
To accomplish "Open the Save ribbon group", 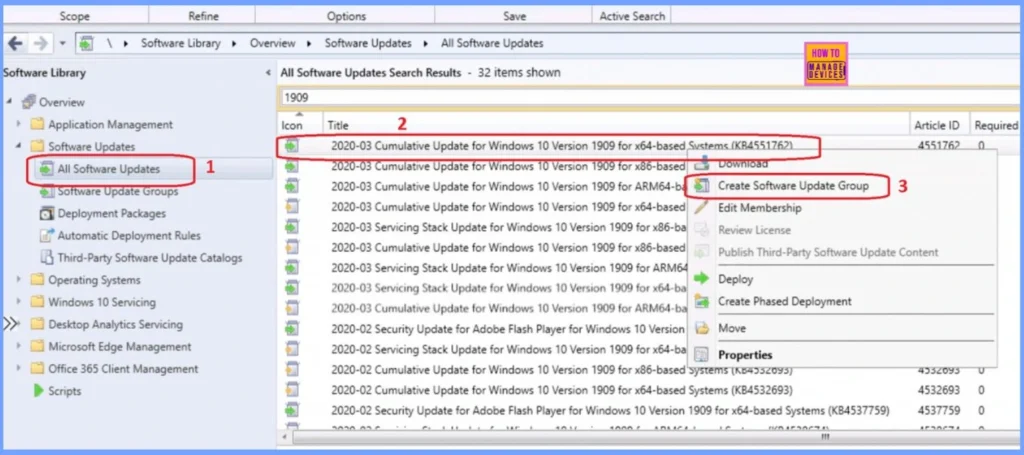I will coord(515,16).
